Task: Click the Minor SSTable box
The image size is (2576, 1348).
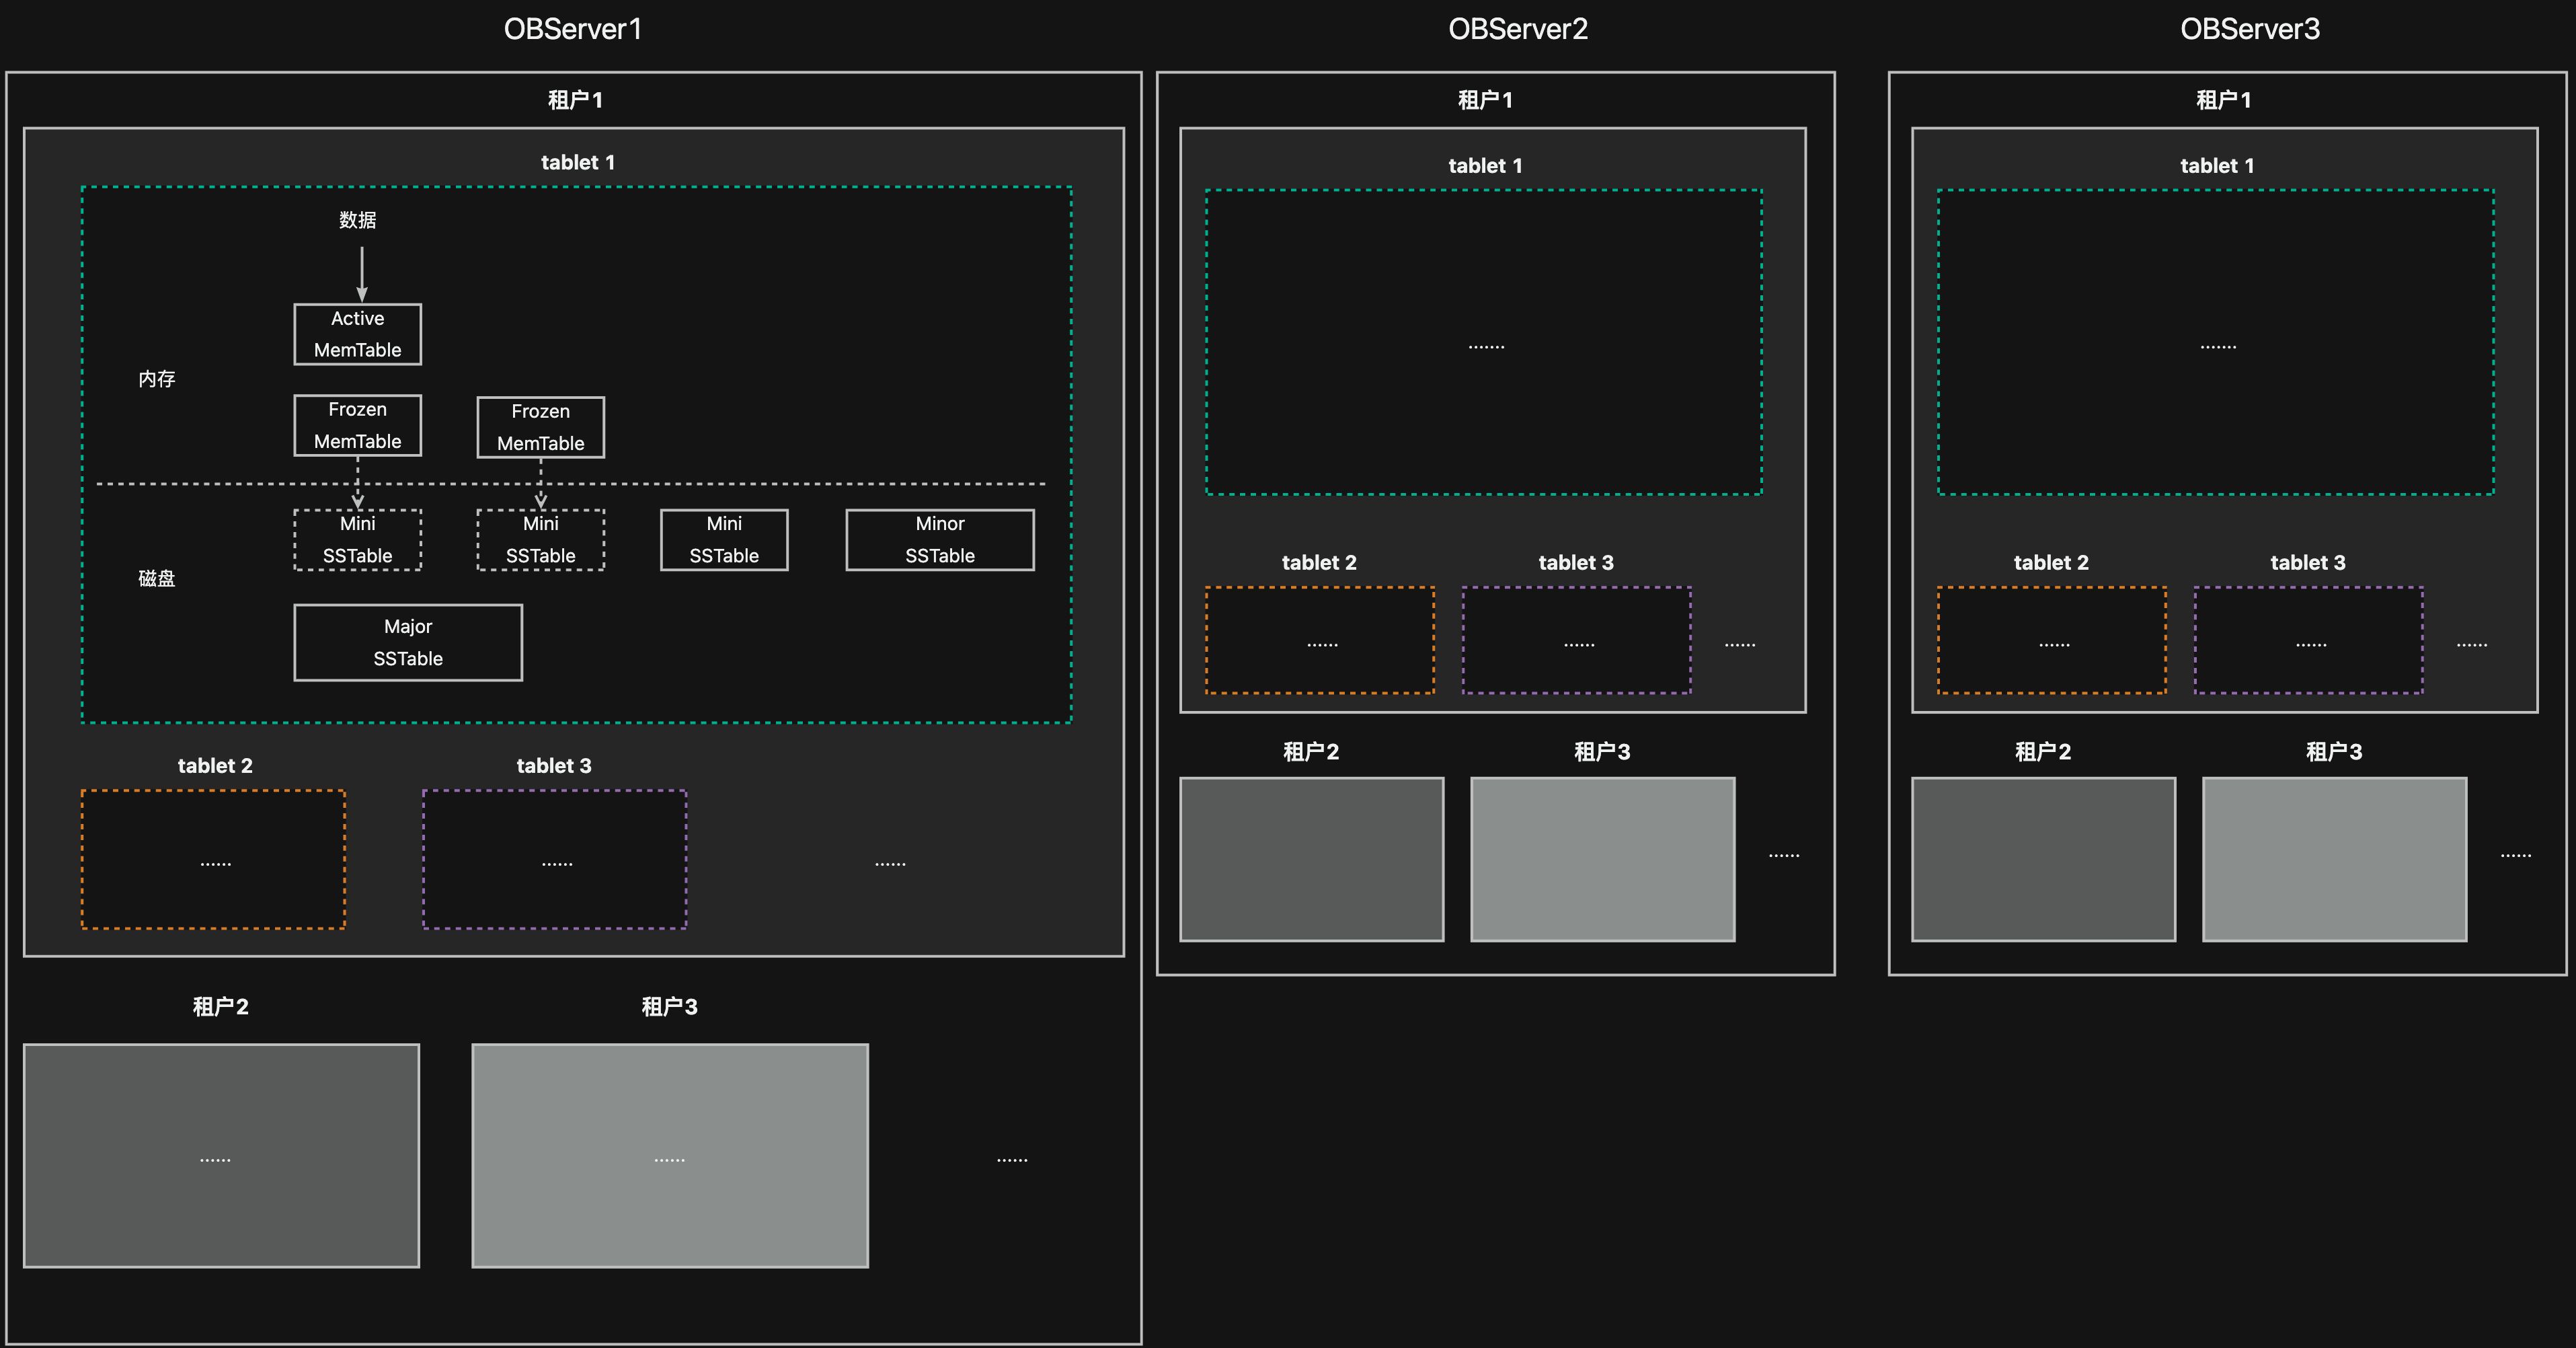Action: click(939, 540)
